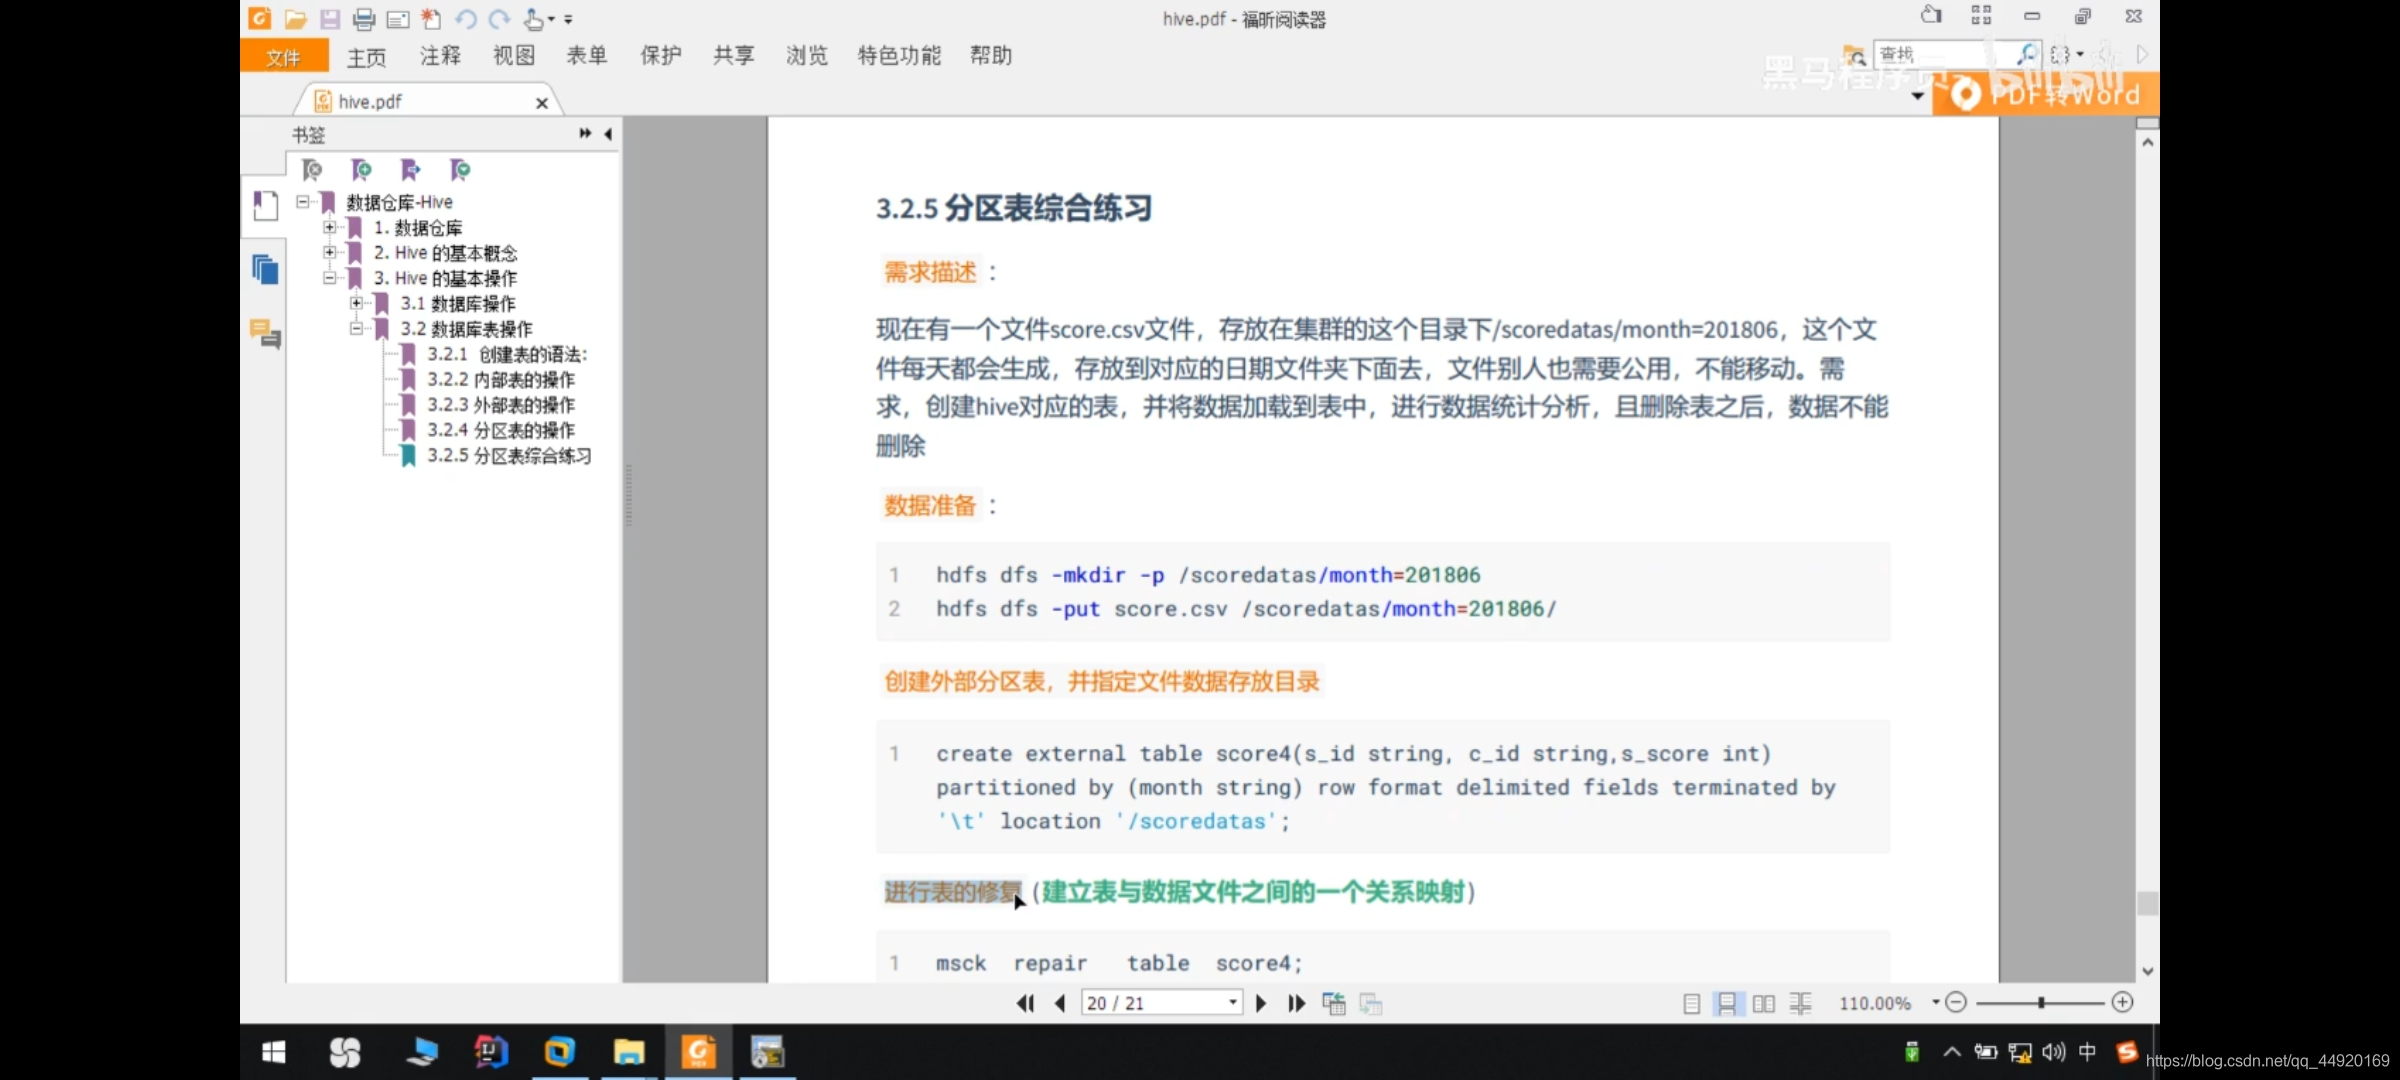Expand the 3.1 数据库操作 bookmark
This screenshot has height=1080, width=2400.
point(356,303)
